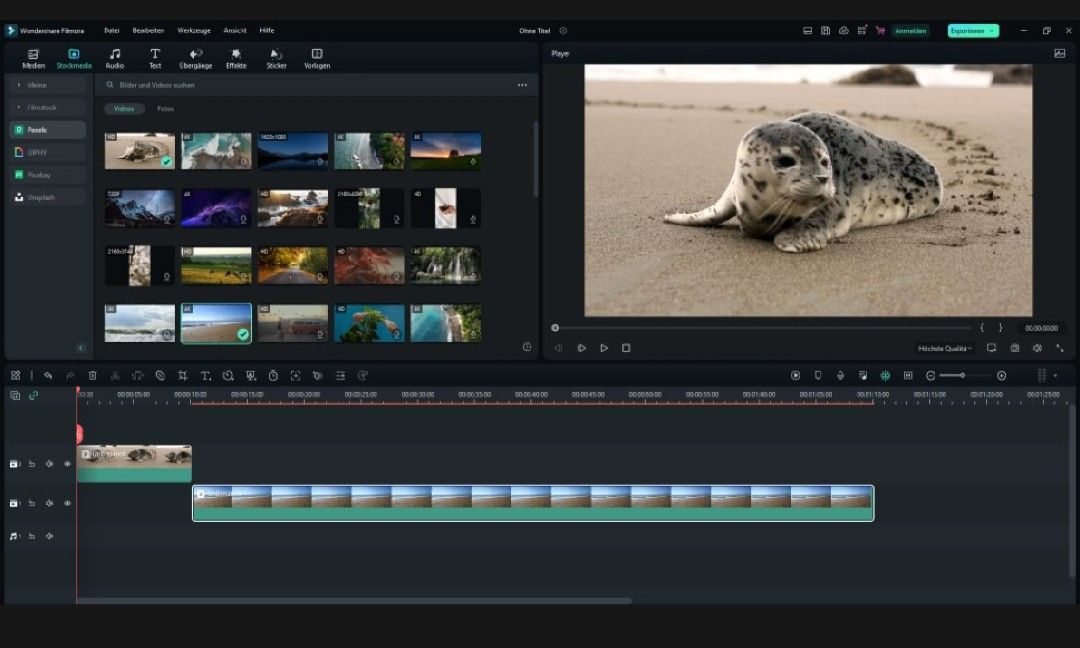
Task: Click the stopwatch speed icon
Action: point(273,375)
